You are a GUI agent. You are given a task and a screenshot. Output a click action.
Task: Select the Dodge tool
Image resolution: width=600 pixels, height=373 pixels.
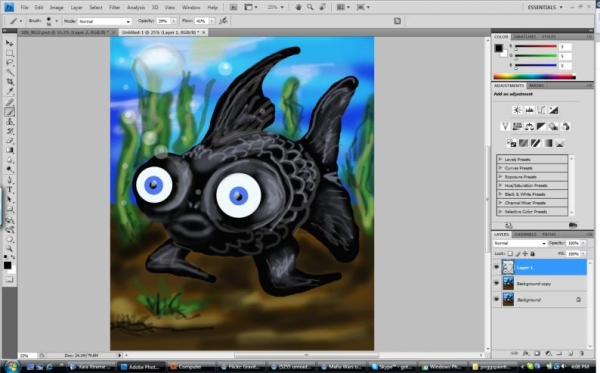click(10, 169)
